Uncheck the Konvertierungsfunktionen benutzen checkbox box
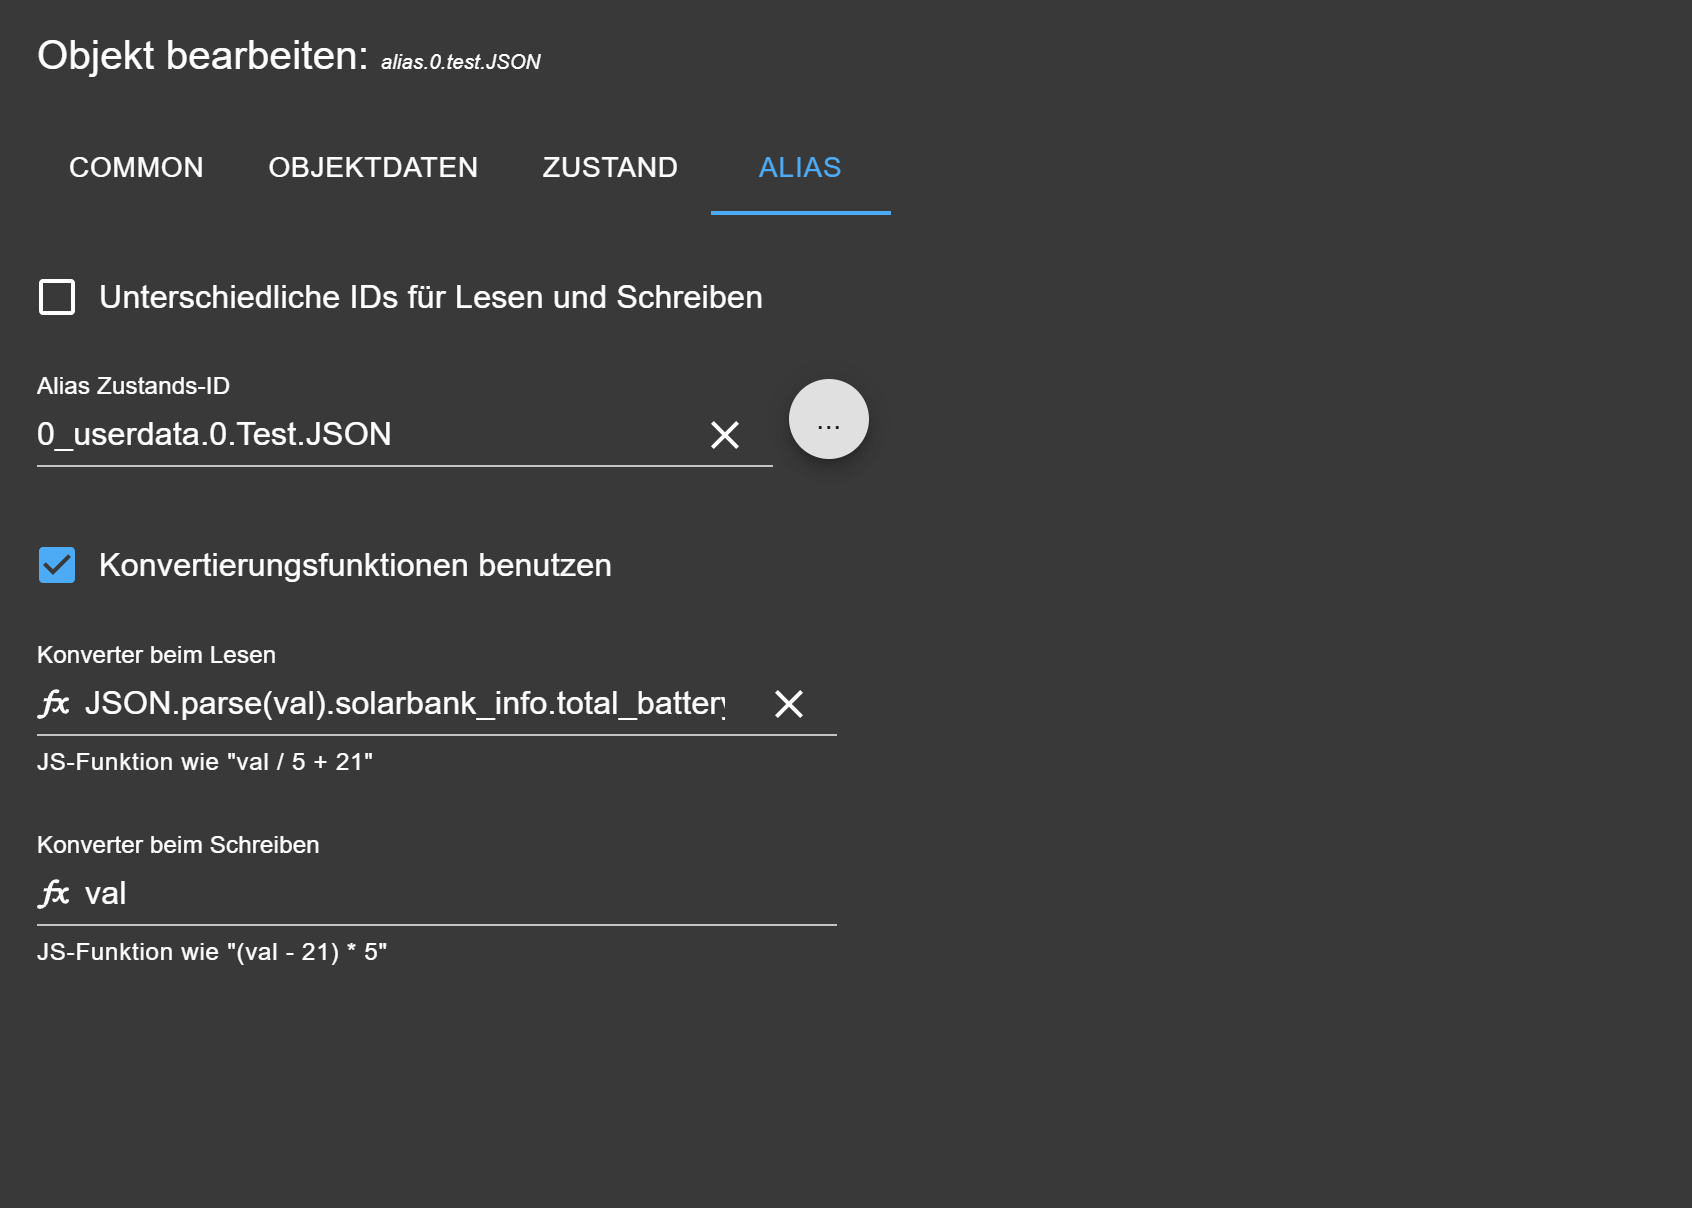 point(57,565)
